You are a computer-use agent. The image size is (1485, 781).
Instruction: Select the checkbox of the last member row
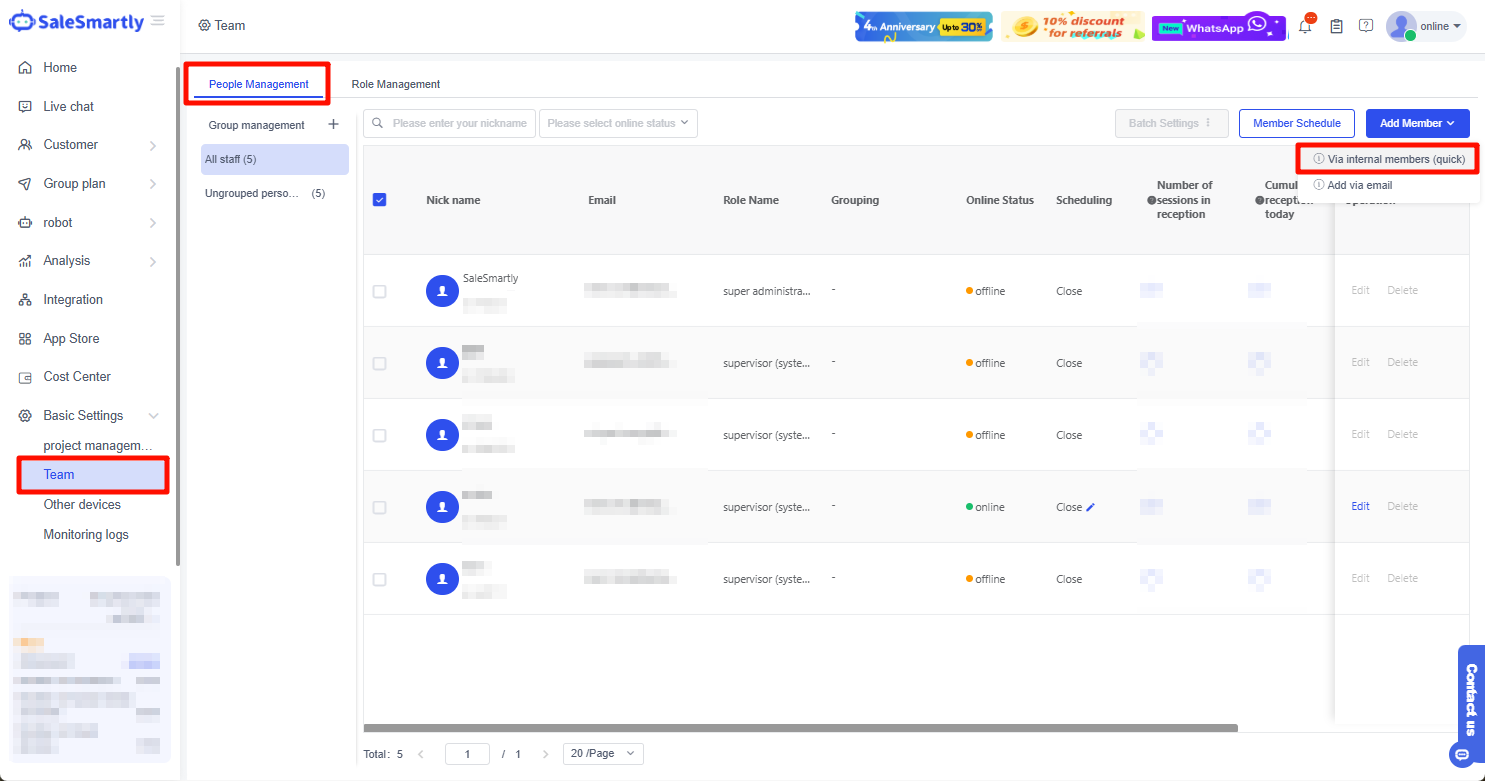tap(379, 580)
